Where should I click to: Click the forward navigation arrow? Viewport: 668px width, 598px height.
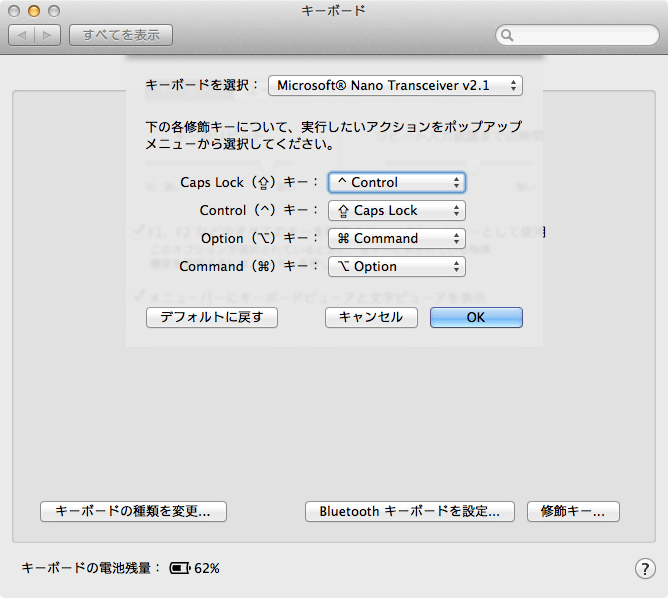[x=47, y=35]
